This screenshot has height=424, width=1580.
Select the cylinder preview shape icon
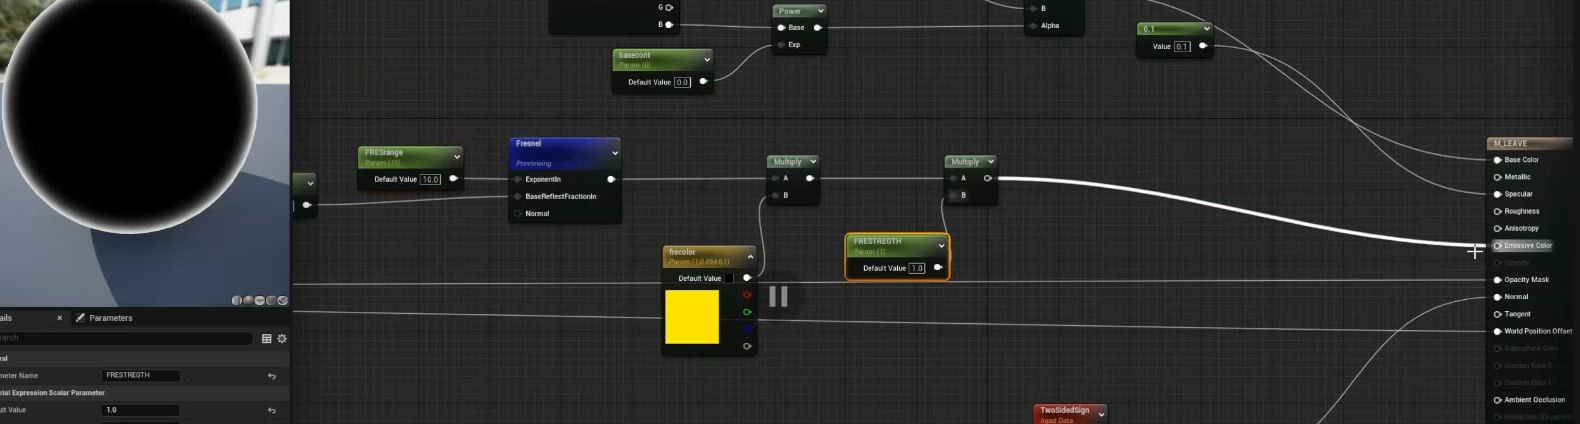[237, 300]
